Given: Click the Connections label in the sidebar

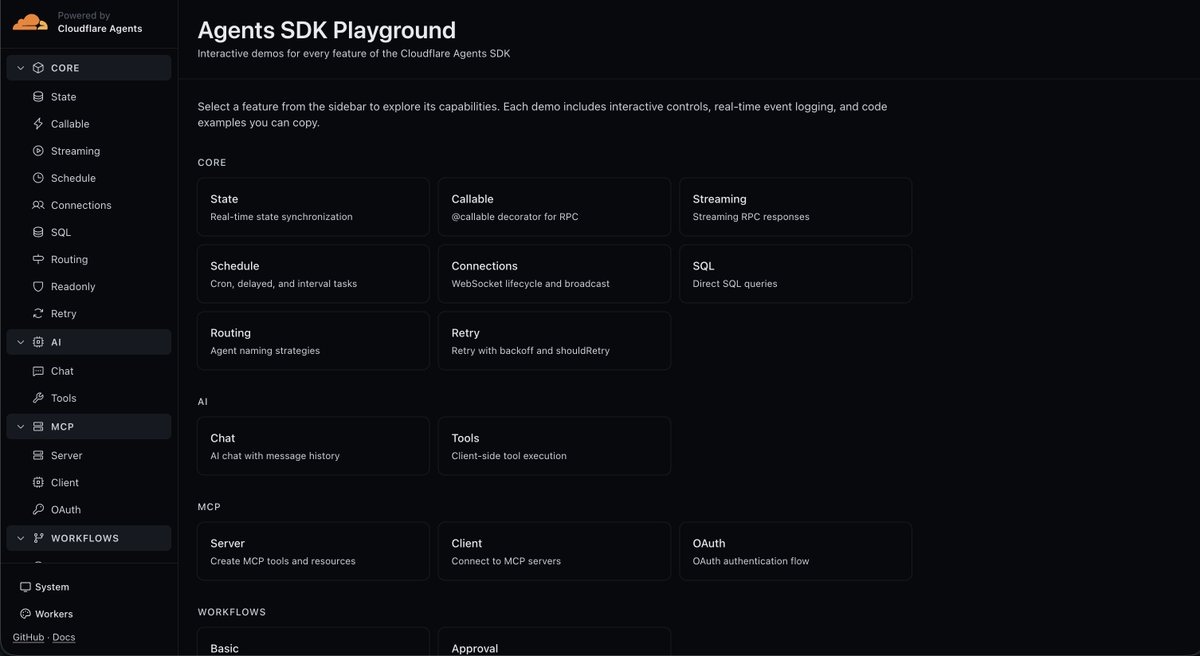Looking at the screenshot, I should pos(81,205).
